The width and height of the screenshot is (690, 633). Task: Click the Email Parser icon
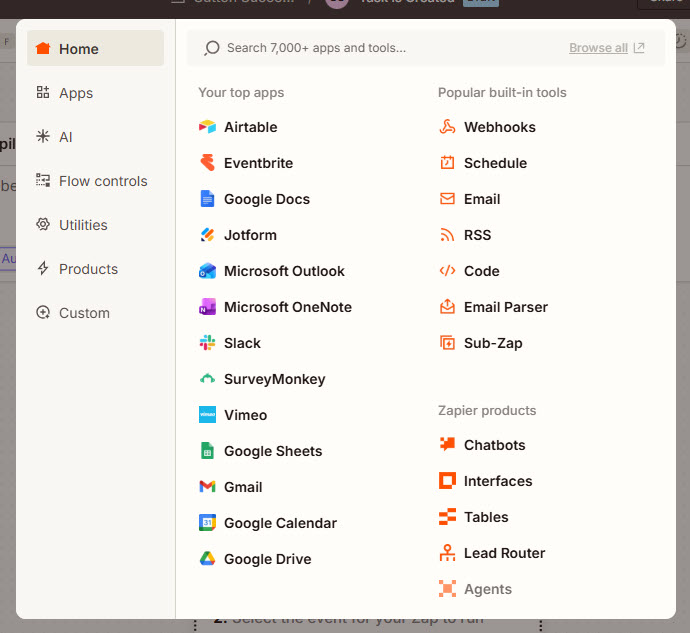point(447,307)
